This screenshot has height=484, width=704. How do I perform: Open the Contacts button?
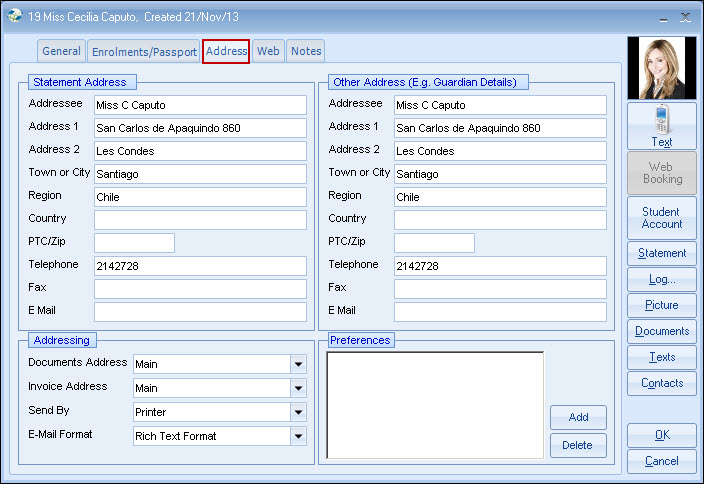(x=661, y=384)
